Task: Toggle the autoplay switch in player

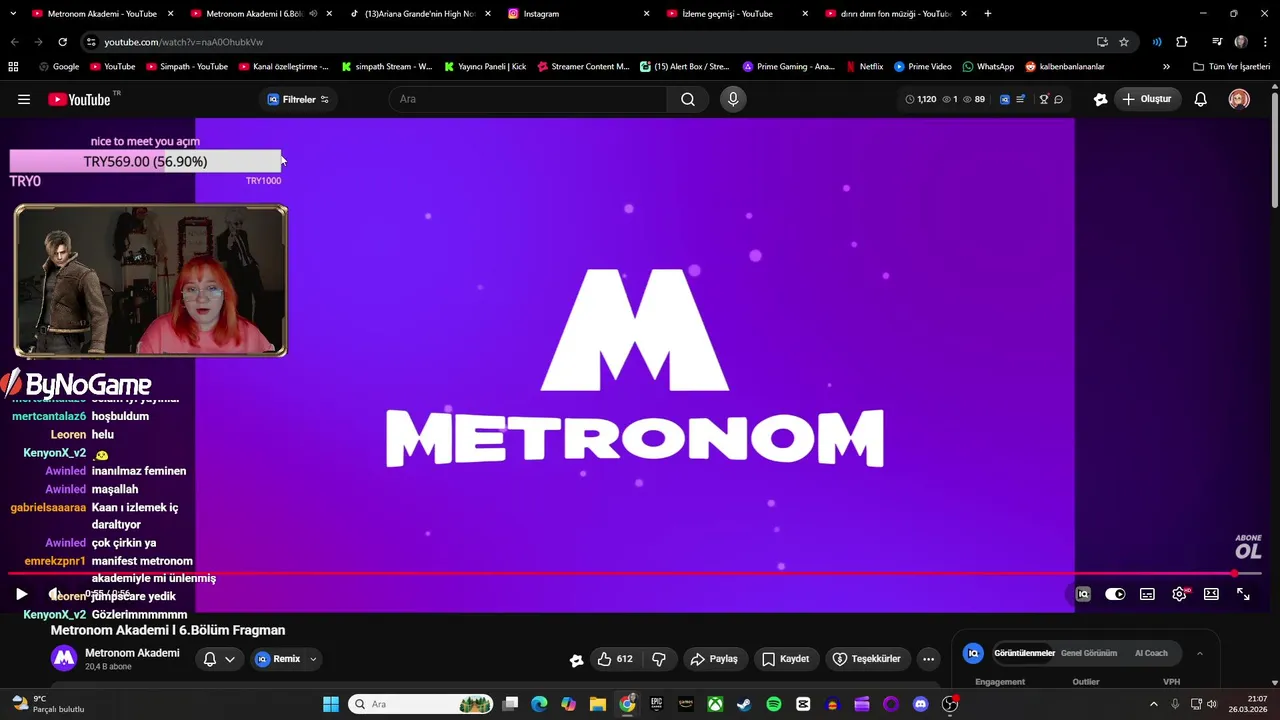Action: click(x=1115, y=594)
